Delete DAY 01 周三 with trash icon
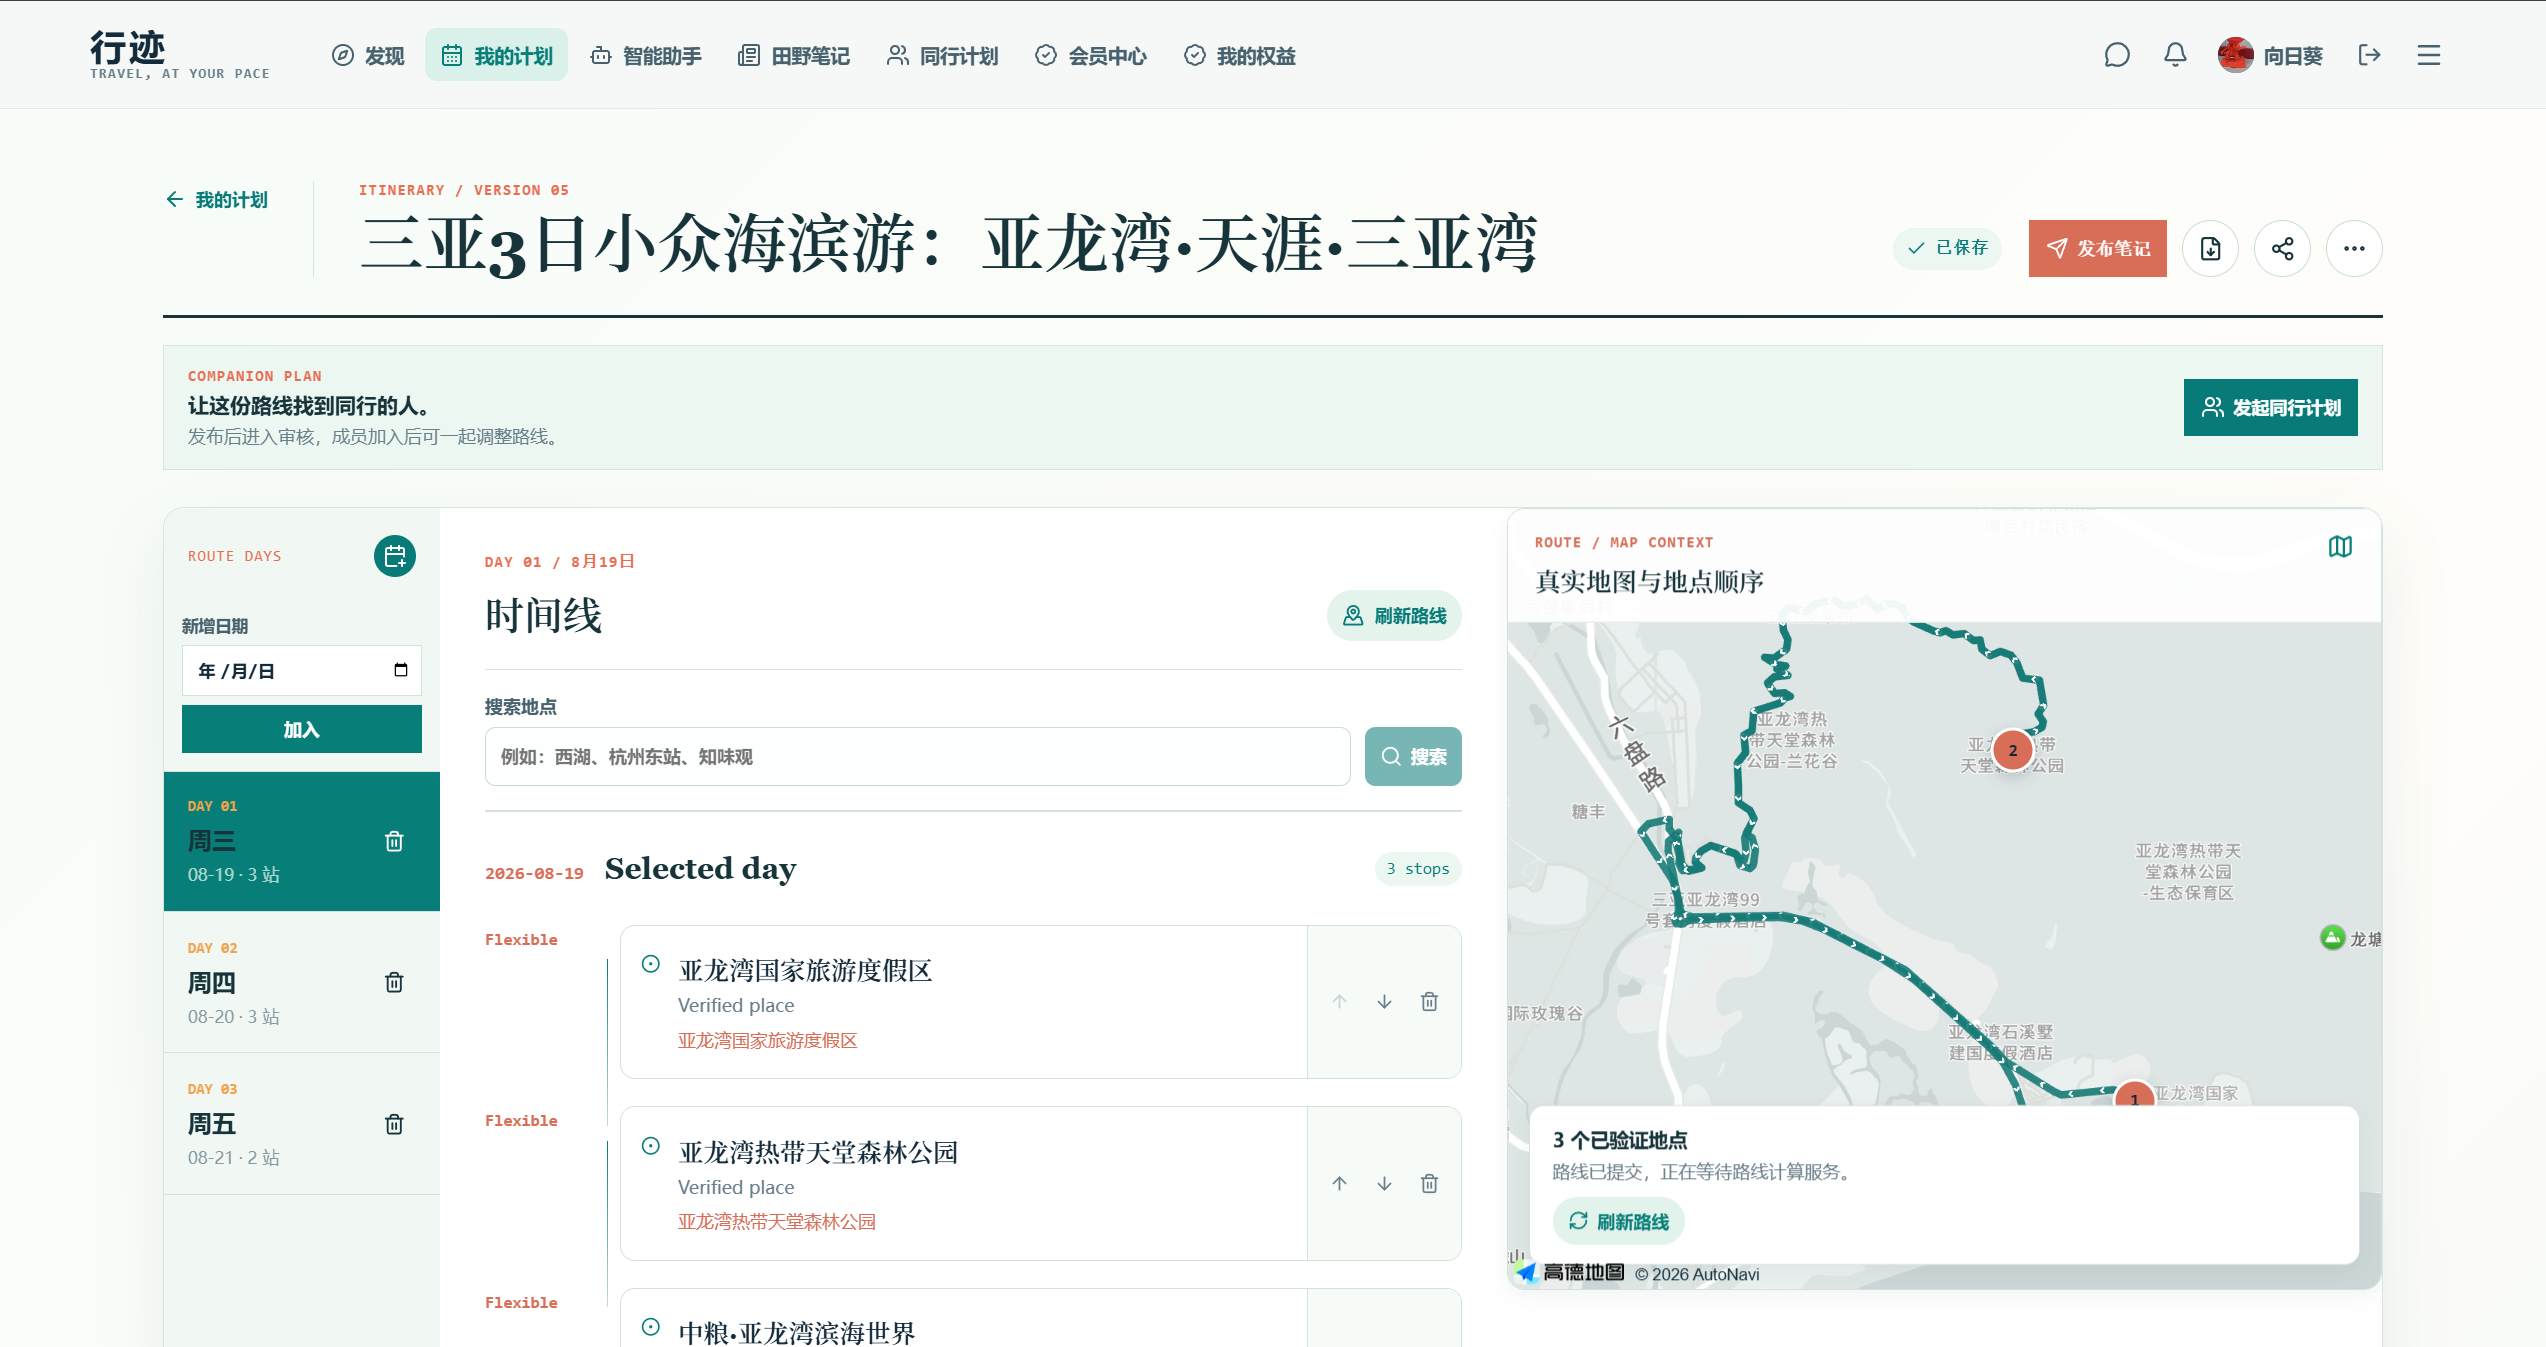The width and height of the screenshot is (2546, 1347). (394, 841)
